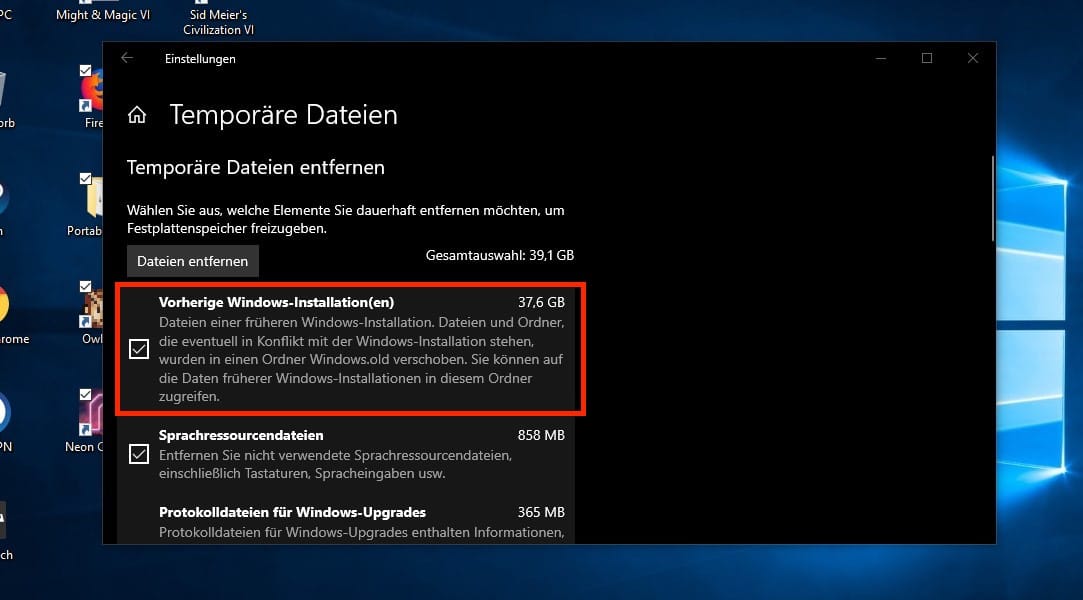Toggle selection checkbox on Portable folder icon

pos(86,178)
